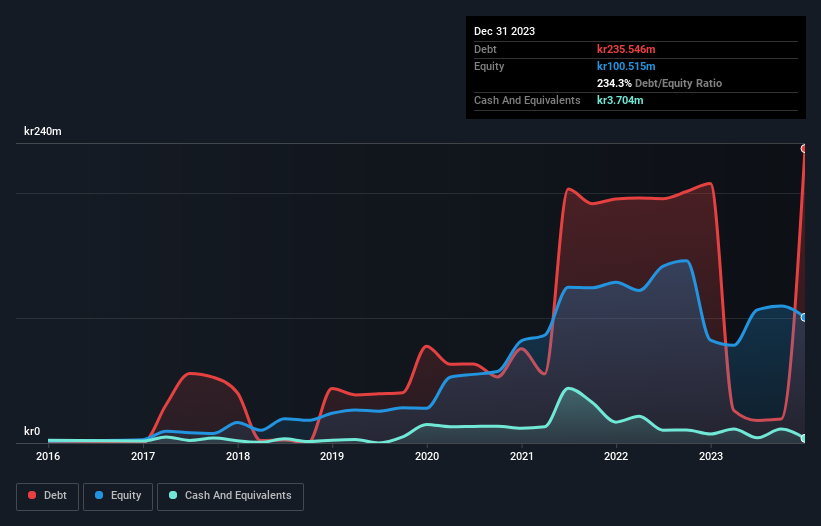This screenshot has height=526, width=821.
Task: Click the 2019 x-axis label
Action: click(x=332, y=456)
